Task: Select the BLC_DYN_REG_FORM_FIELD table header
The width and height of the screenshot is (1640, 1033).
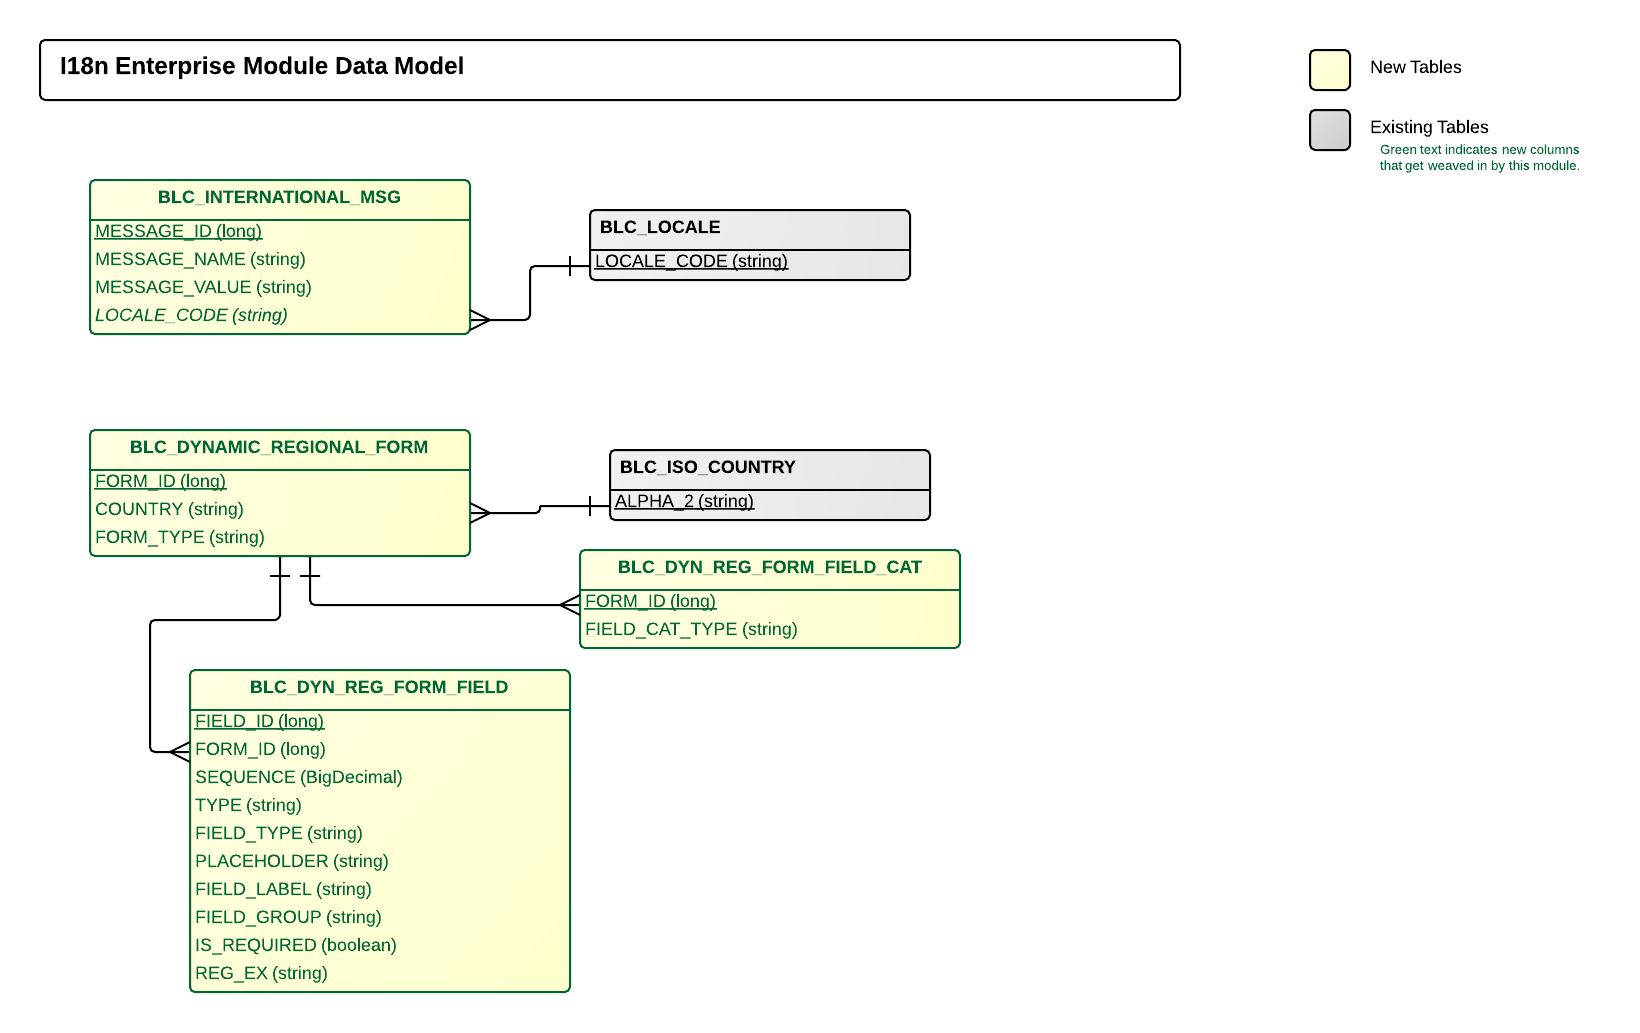Action: (x=379, y=688)
